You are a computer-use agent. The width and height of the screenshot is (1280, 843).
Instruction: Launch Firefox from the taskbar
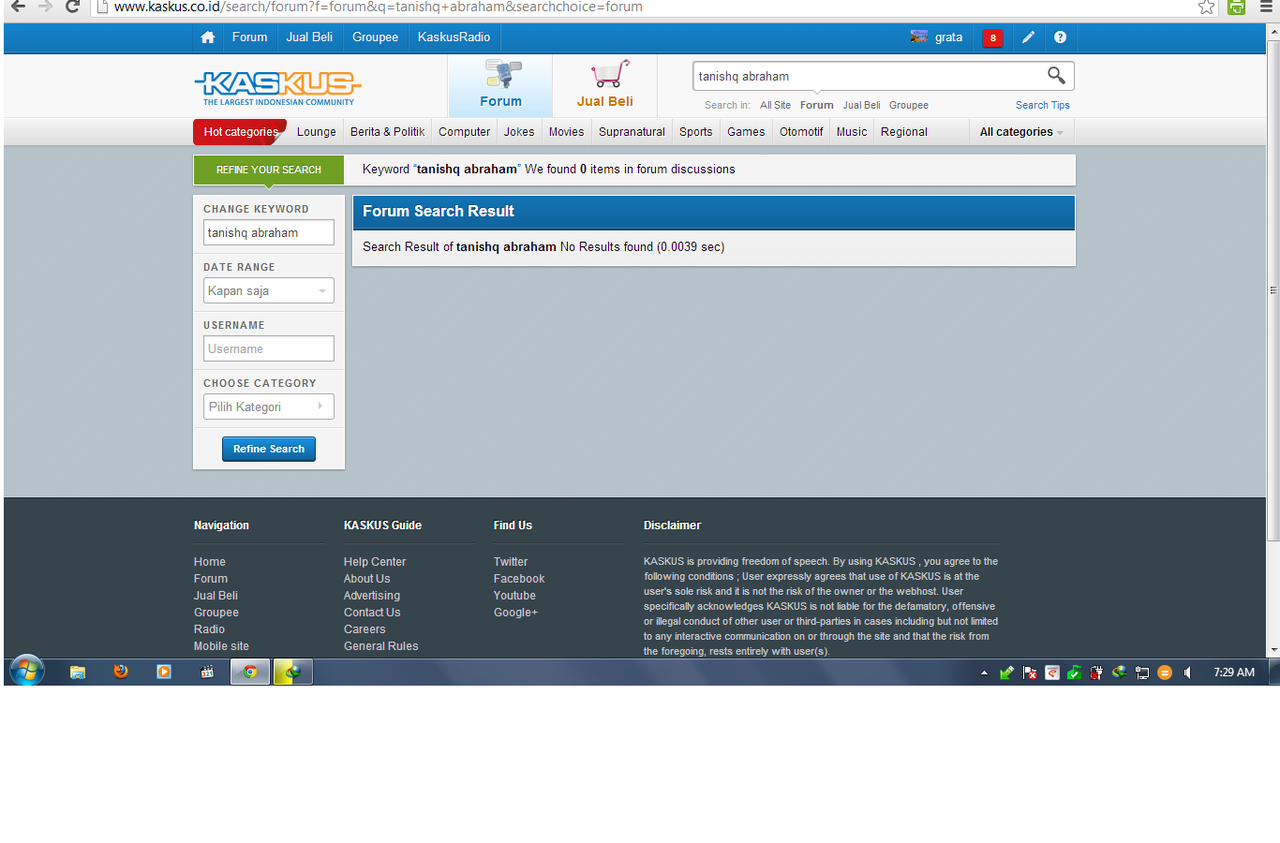(x=121, y=672)
